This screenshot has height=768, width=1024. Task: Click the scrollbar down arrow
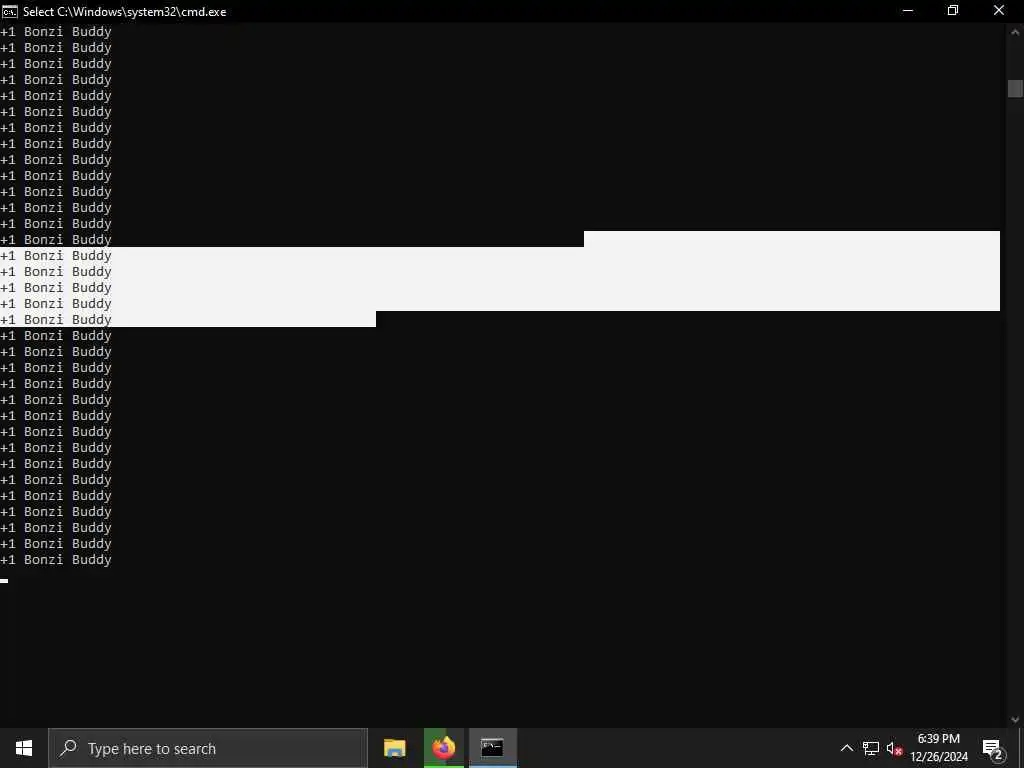[x=1015, y=719]
